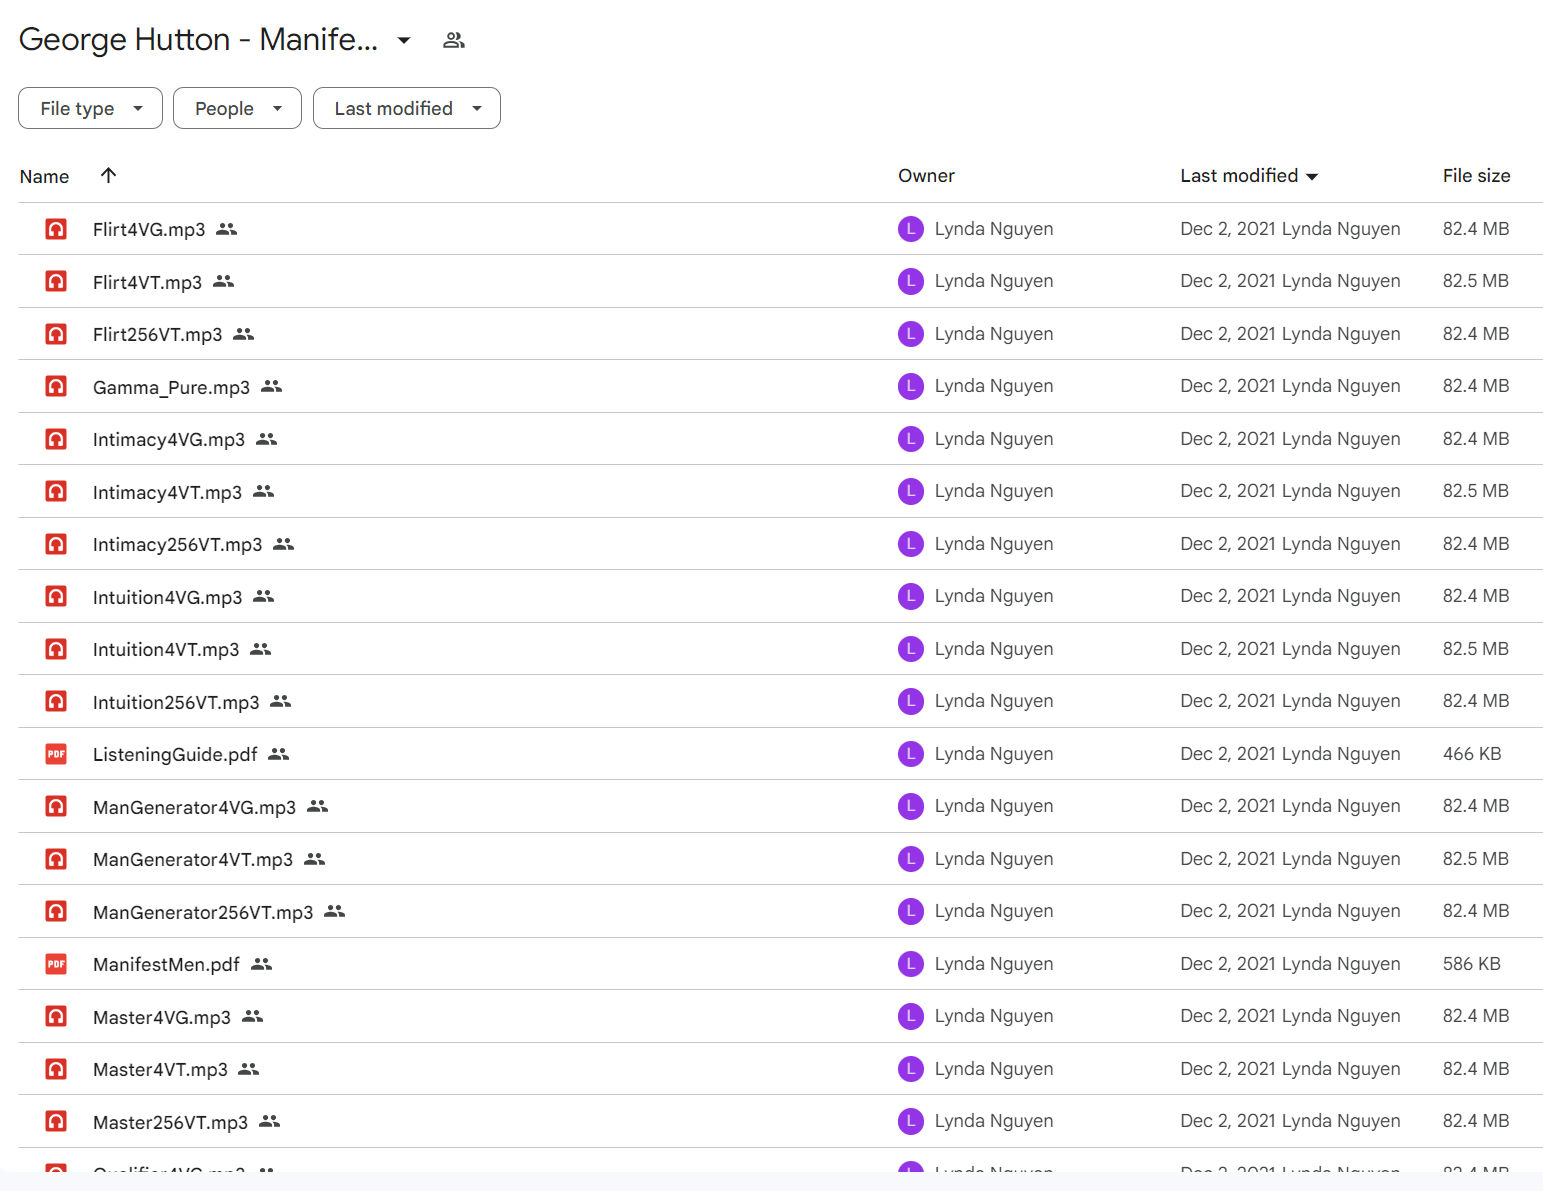
Task: Sort by the Name column header
Action: pyautogui.click(x=45, y=176)
